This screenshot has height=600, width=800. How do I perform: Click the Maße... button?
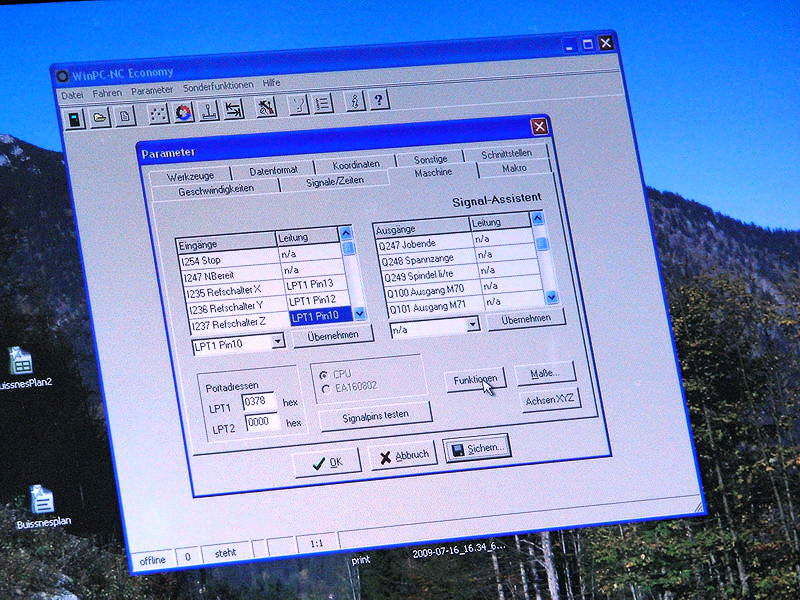(x=545, y=373)
